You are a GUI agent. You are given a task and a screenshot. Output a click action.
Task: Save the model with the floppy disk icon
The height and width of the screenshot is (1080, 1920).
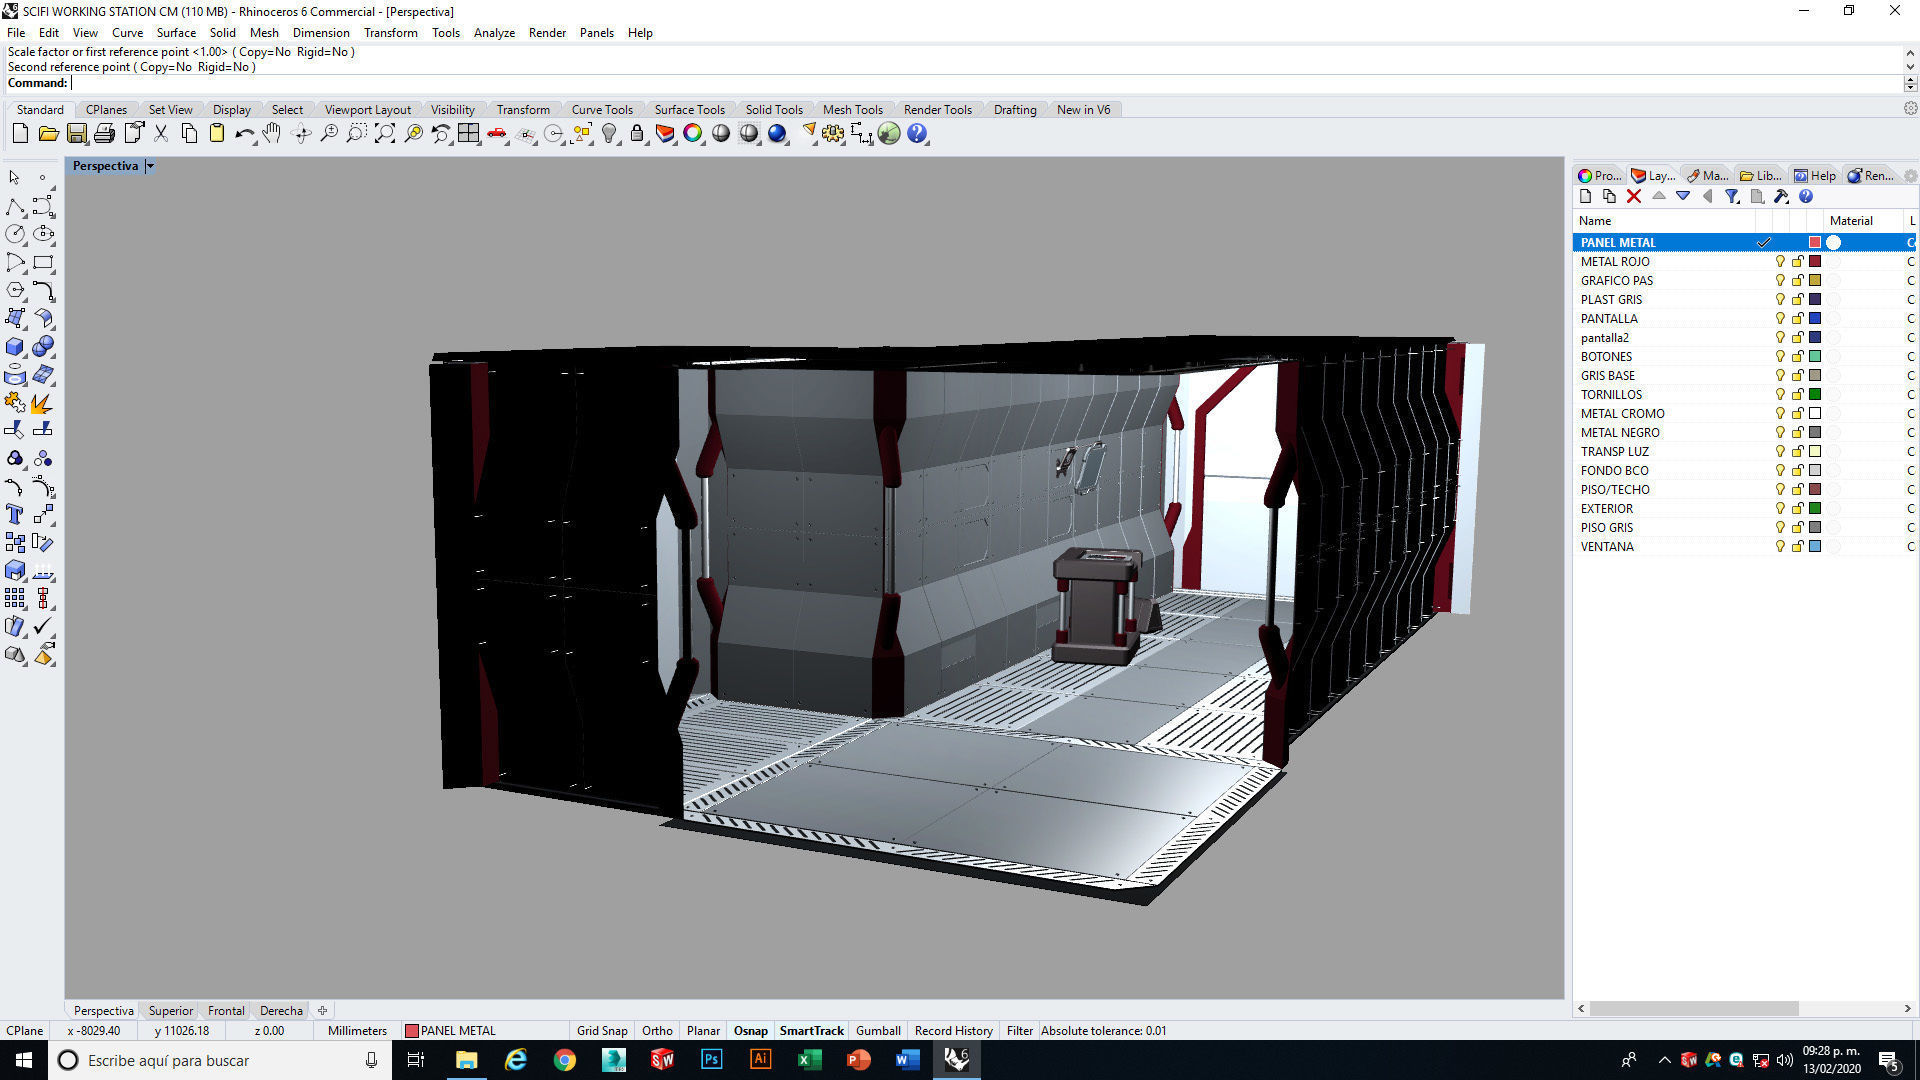(76, 133)
